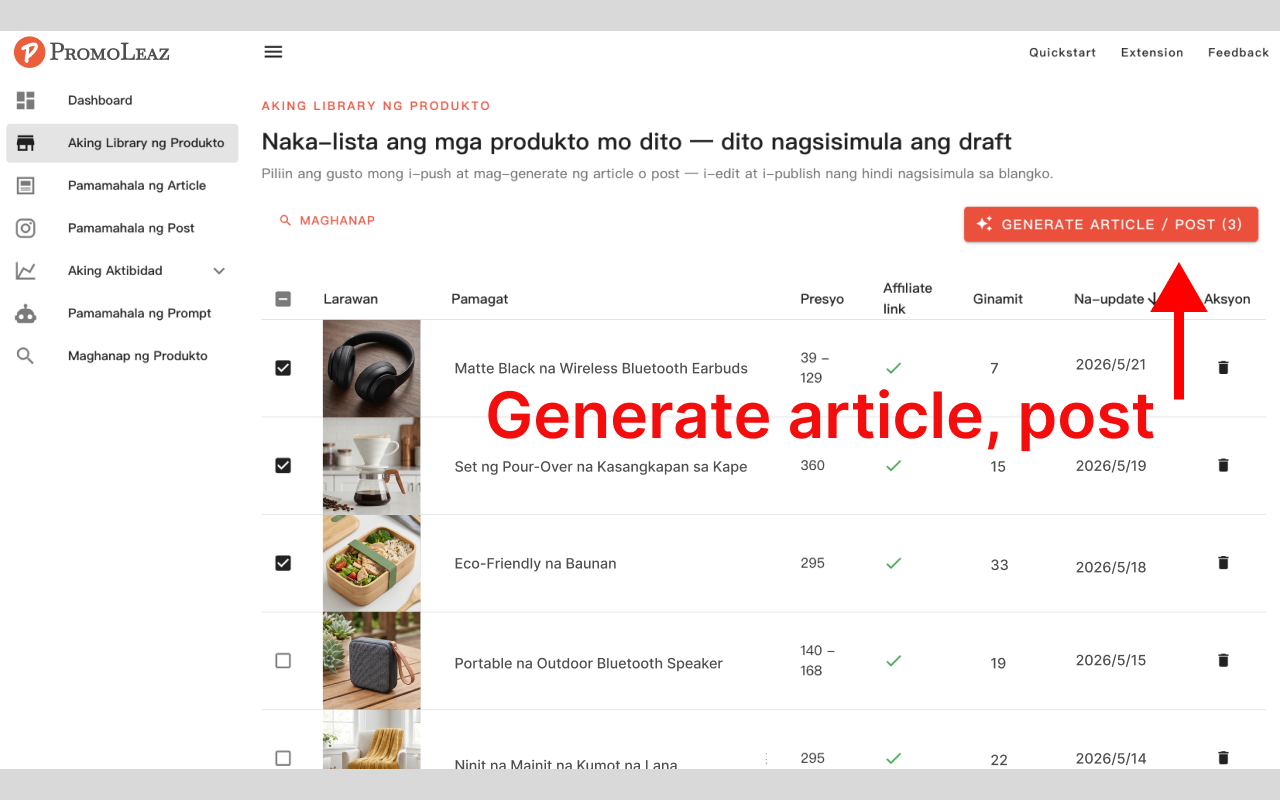
Task: Click the price 39 – 129
Action: click(815, 368)
